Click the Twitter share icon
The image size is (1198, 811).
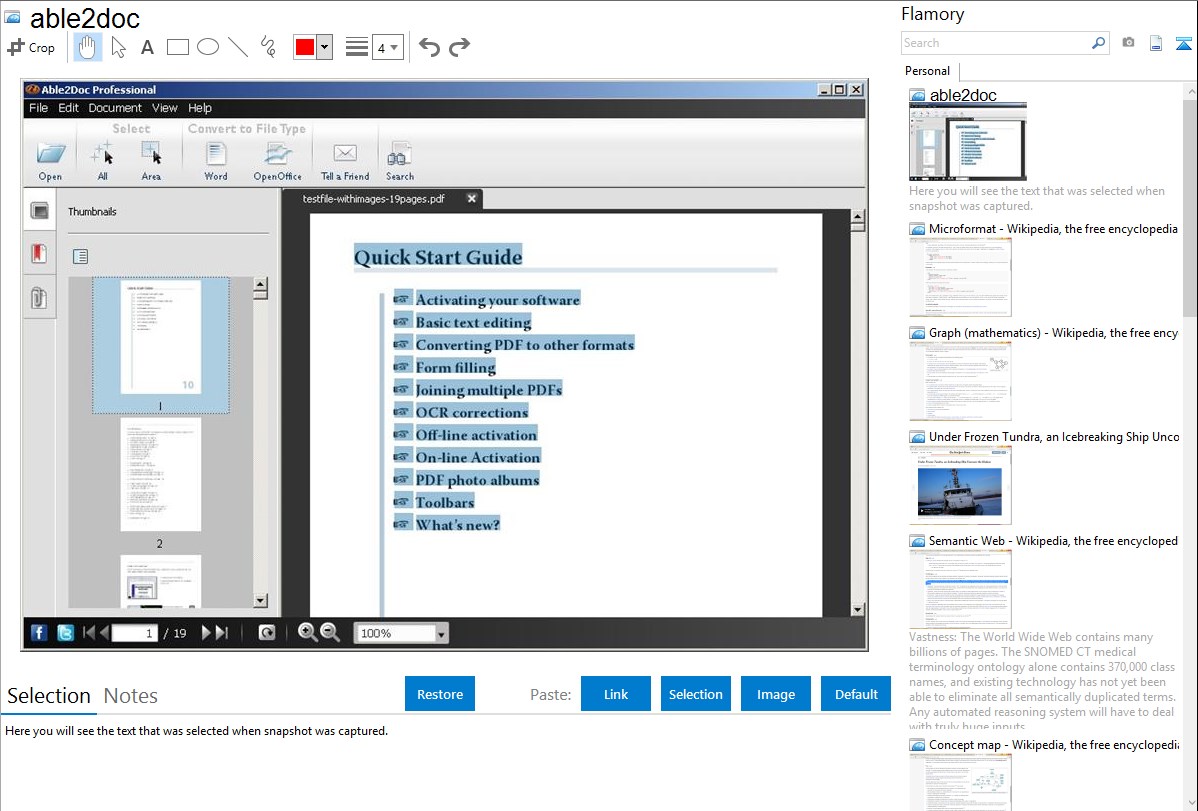coord(66,633)
